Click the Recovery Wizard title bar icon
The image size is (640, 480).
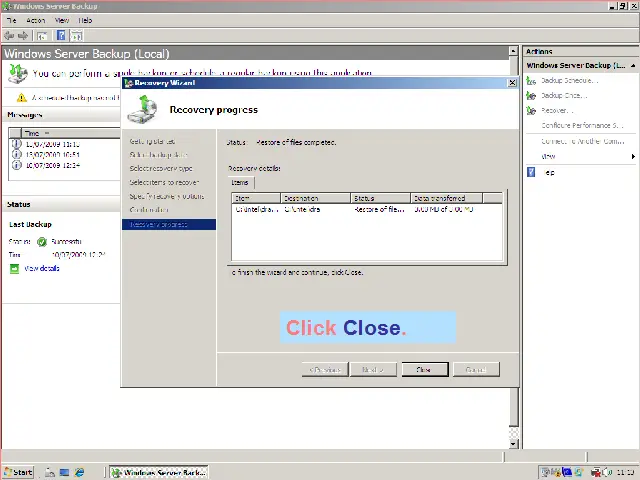point(129,83)
